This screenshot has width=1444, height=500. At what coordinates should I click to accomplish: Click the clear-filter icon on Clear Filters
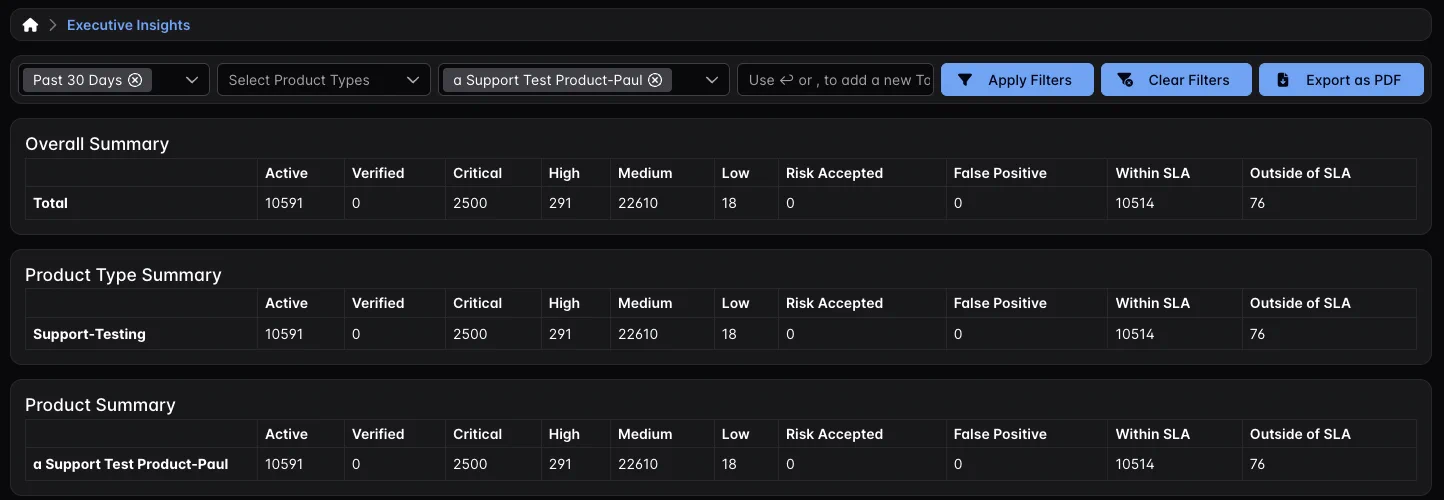[1125, 80]
